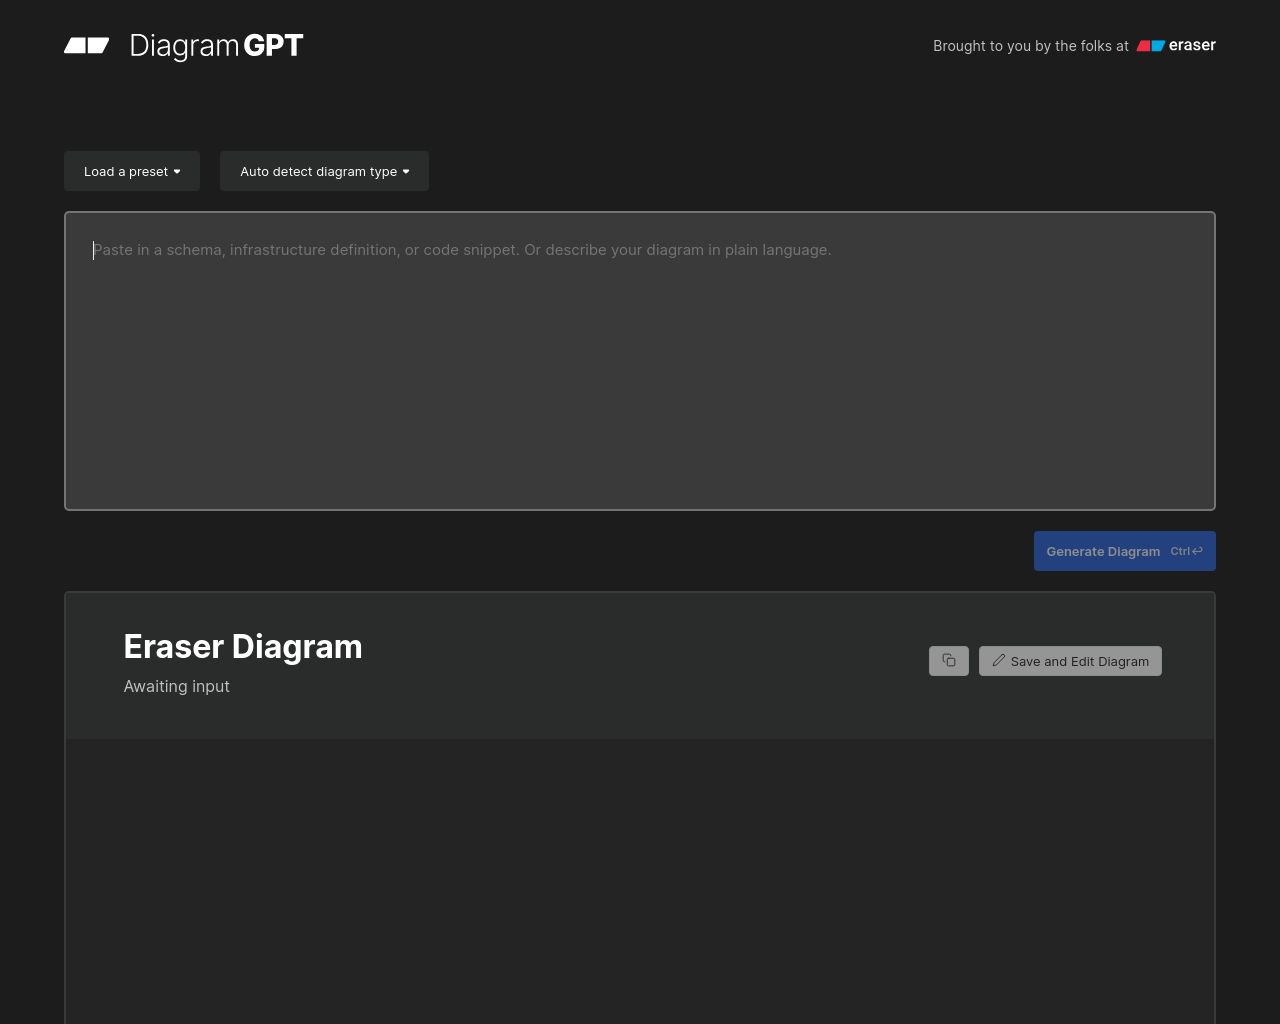Open the Load a preset dropdown

point(131,171)
